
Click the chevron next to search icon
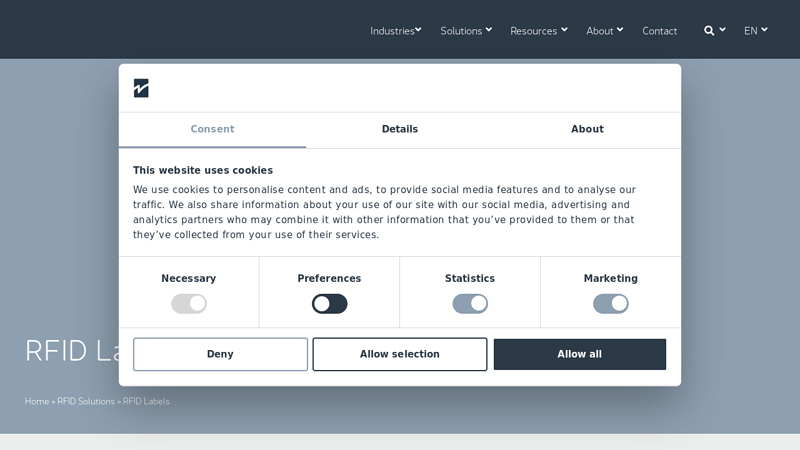click(722, 30)
